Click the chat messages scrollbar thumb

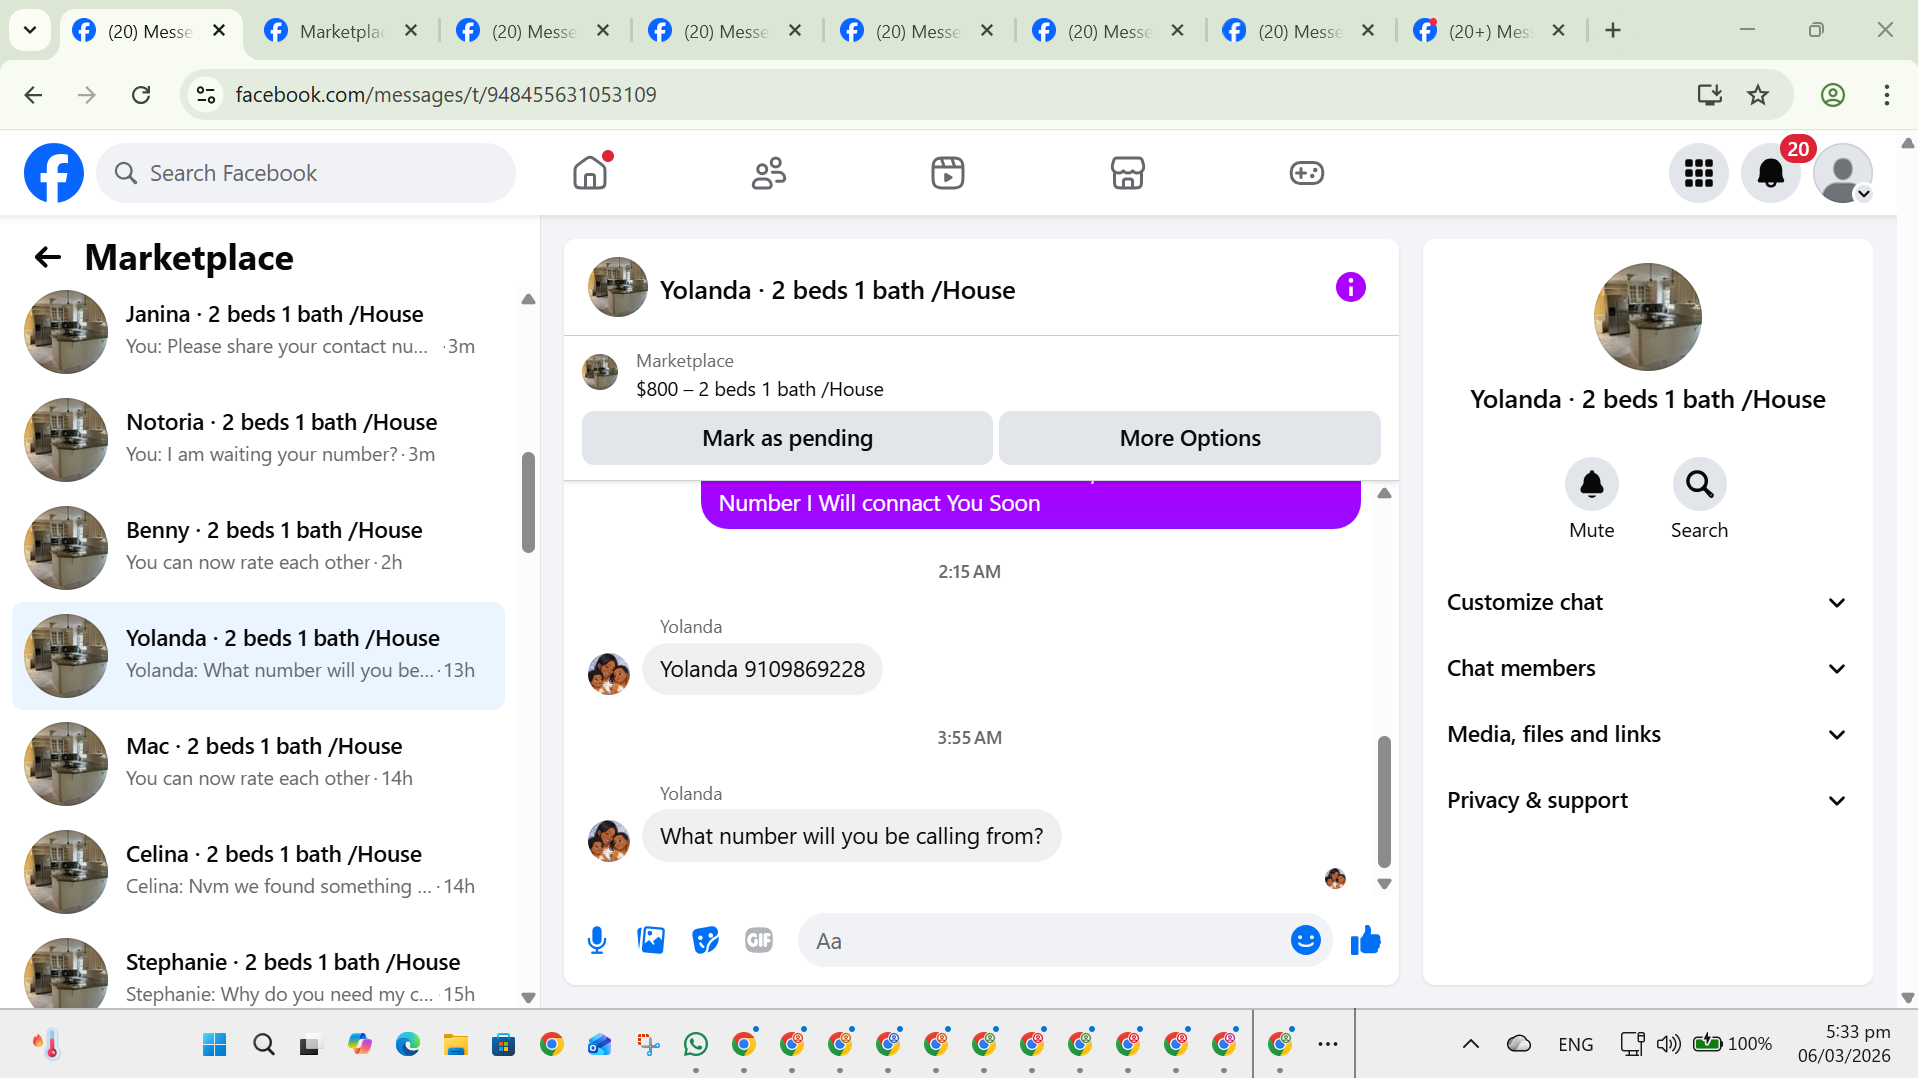[1384, 801]
